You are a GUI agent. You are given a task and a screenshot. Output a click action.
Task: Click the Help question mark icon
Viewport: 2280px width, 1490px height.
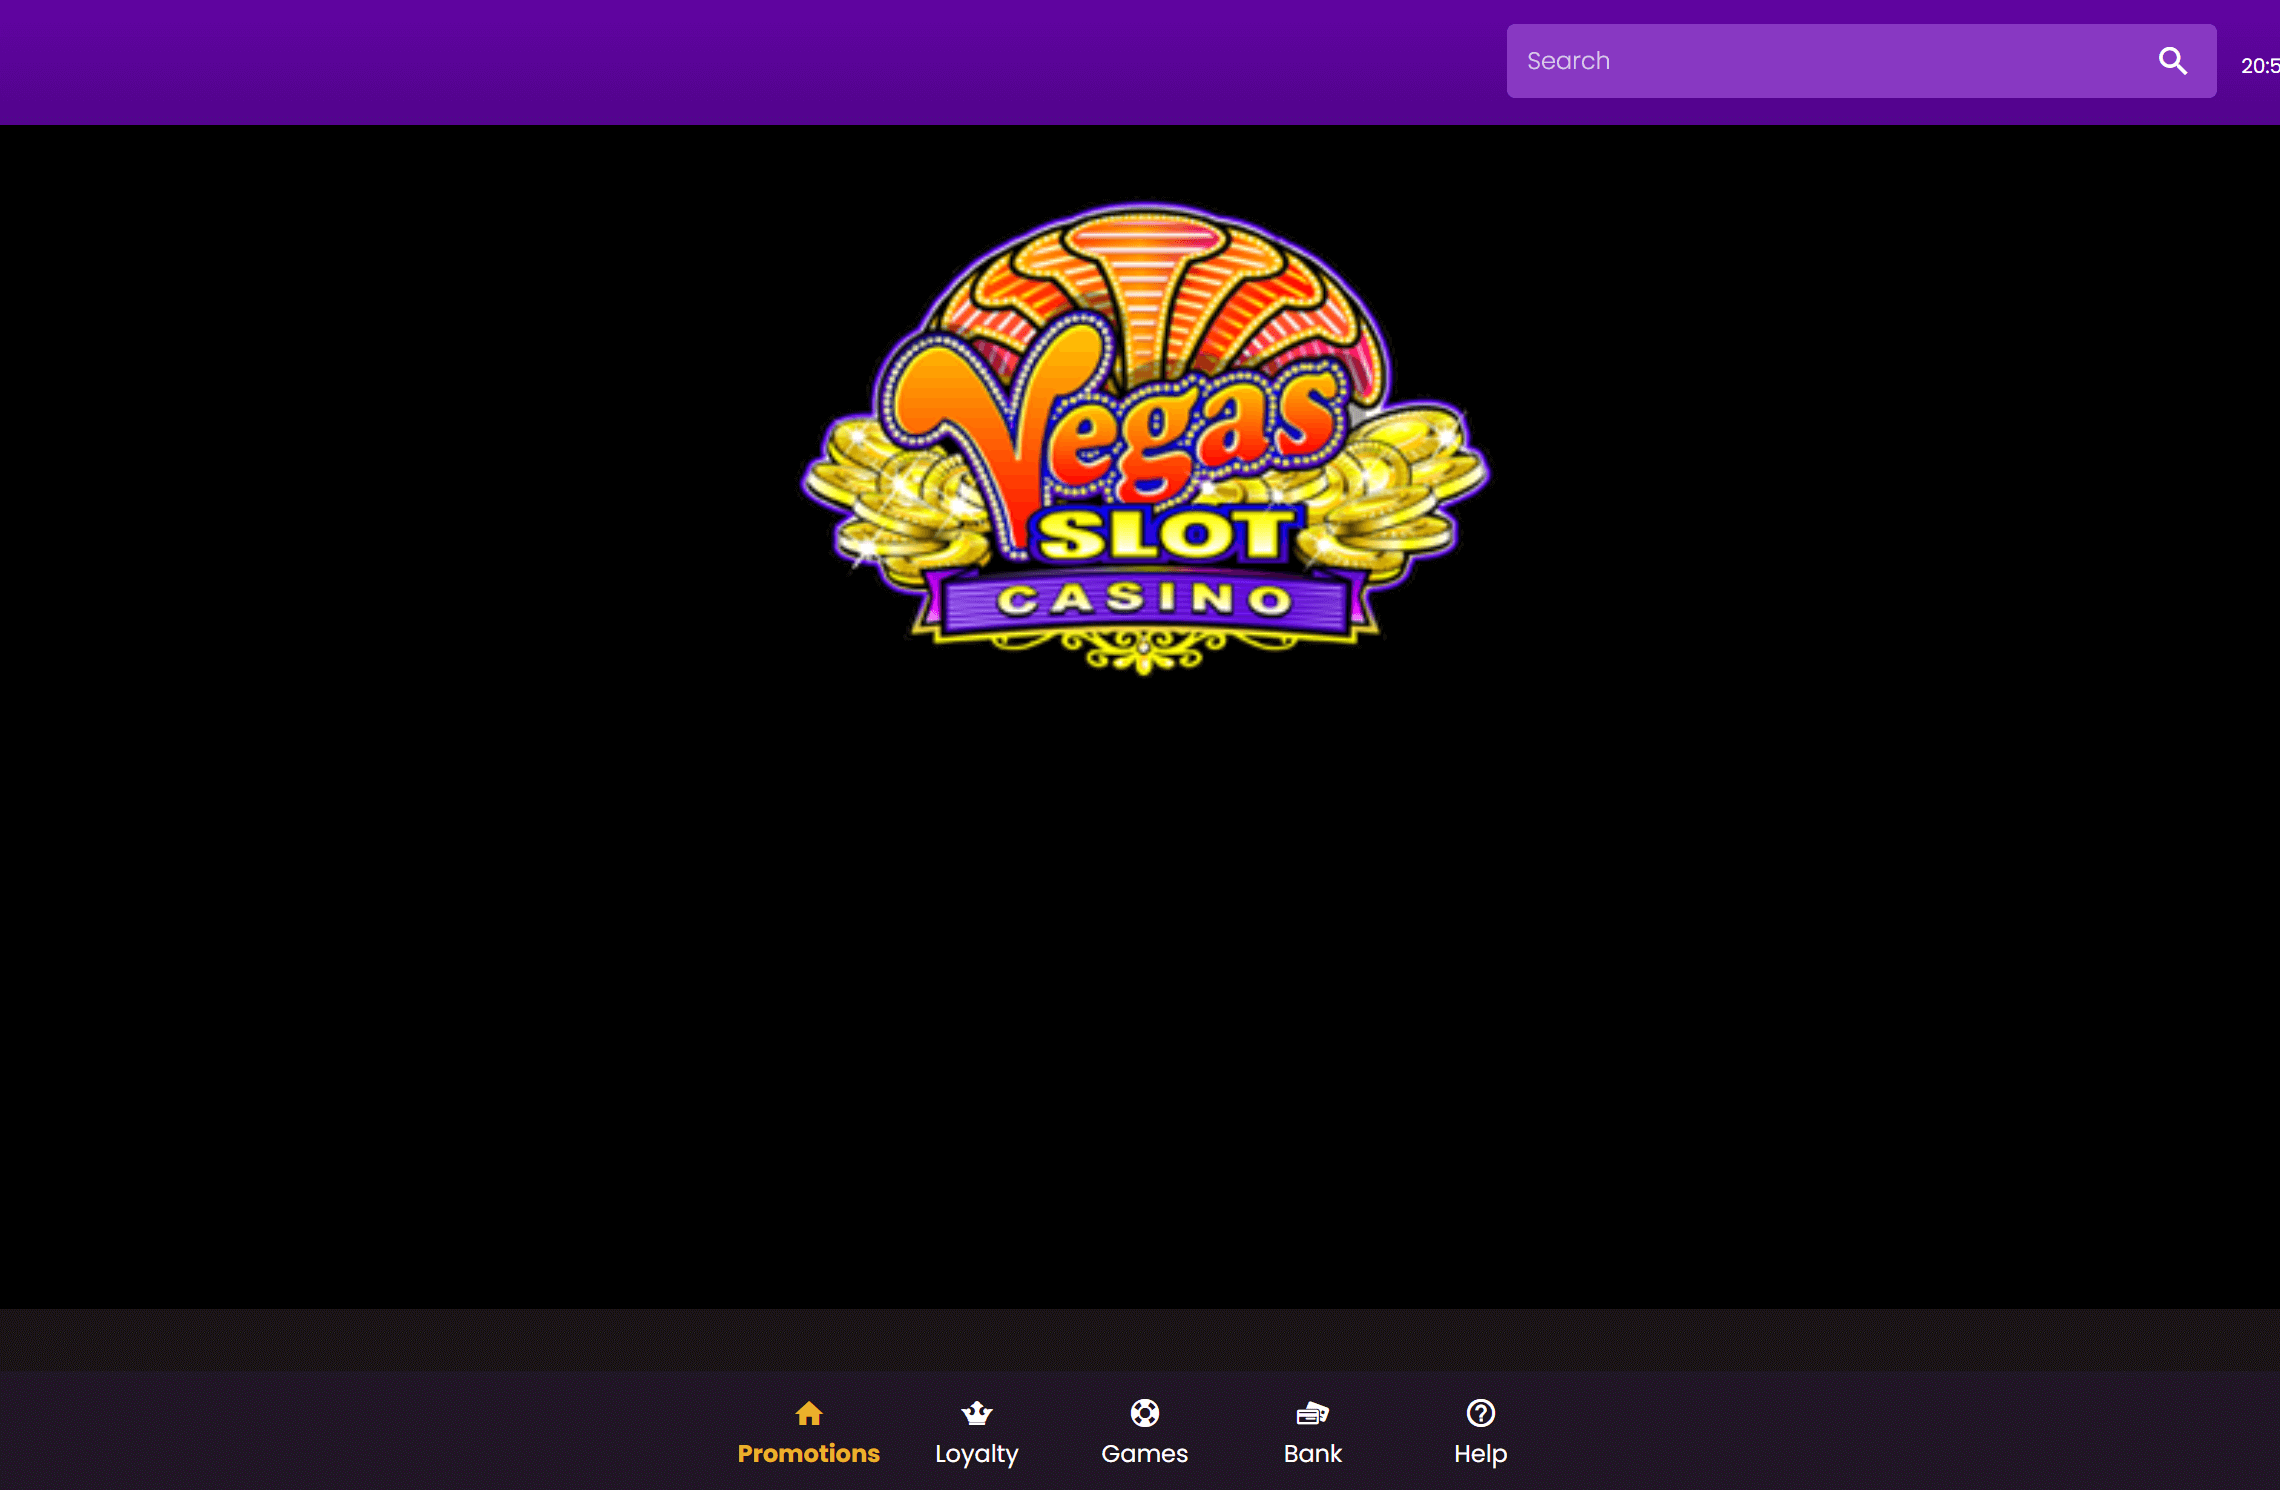click(1480, 1413)
